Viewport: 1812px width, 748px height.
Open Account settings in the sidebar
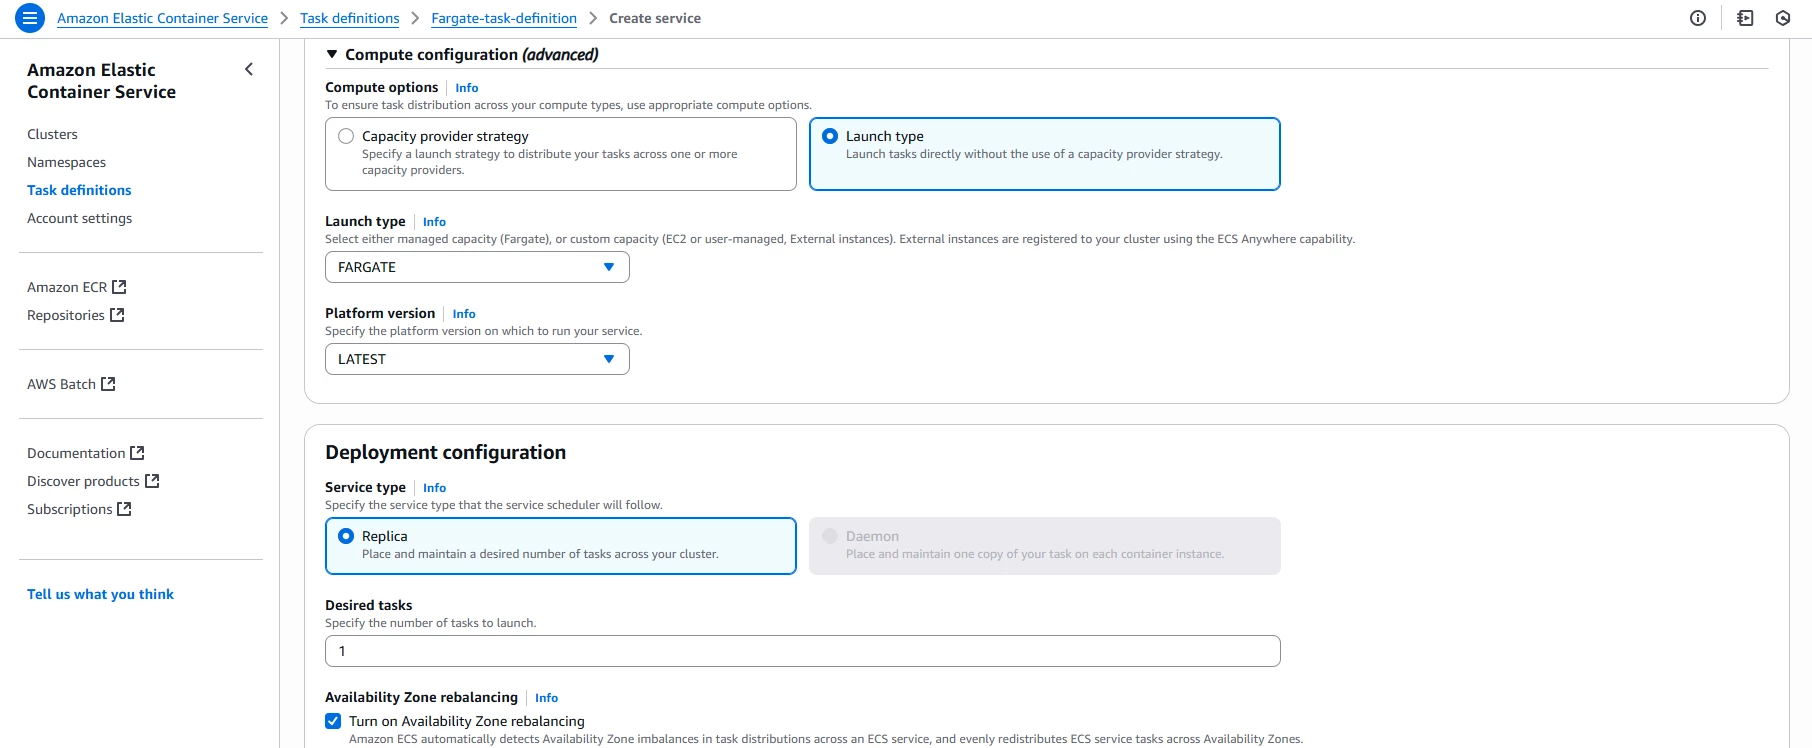[x=79, y=218]
